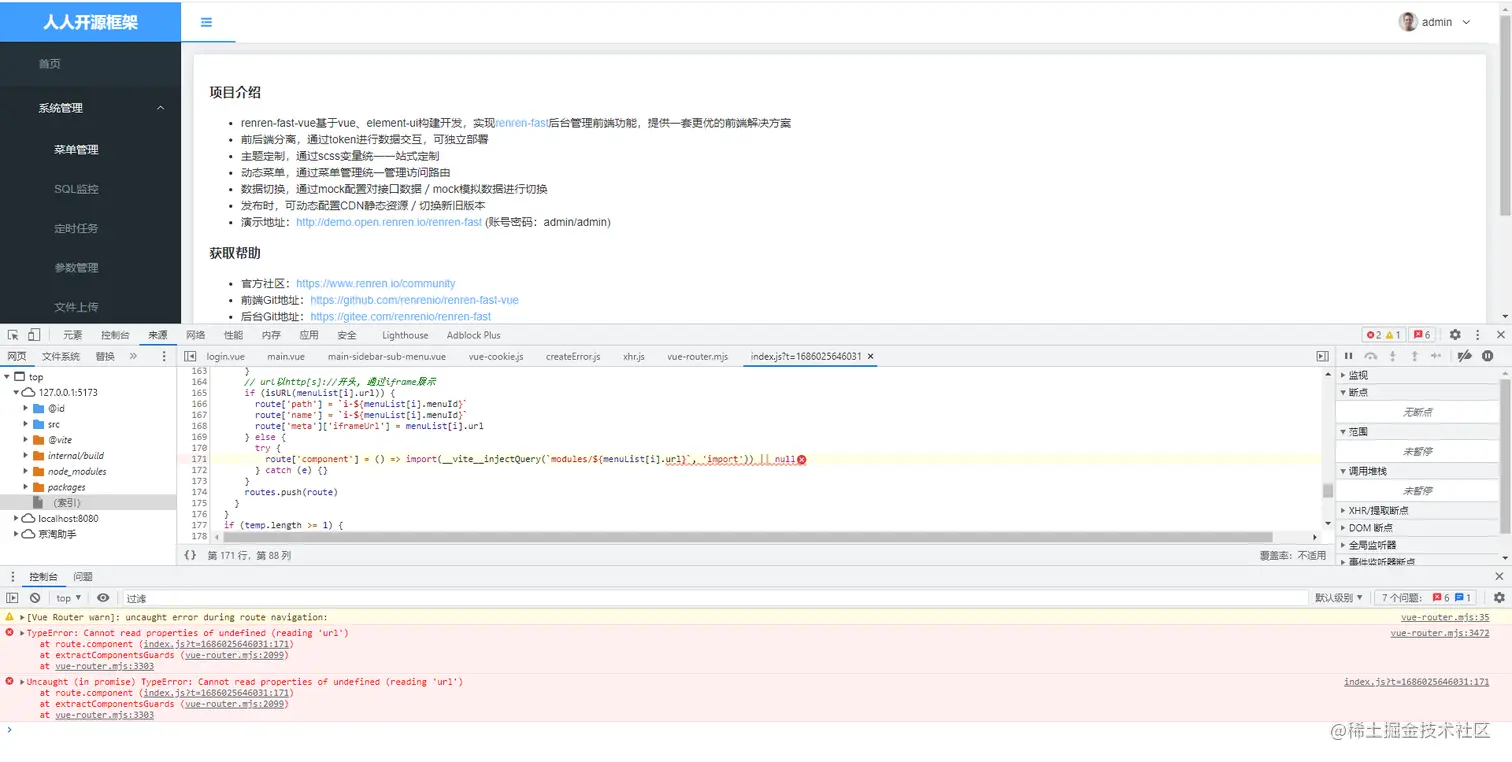Switch to 文件系统 navigator tab
Viewport: 1512px width, 762px height.
[61, 356]
